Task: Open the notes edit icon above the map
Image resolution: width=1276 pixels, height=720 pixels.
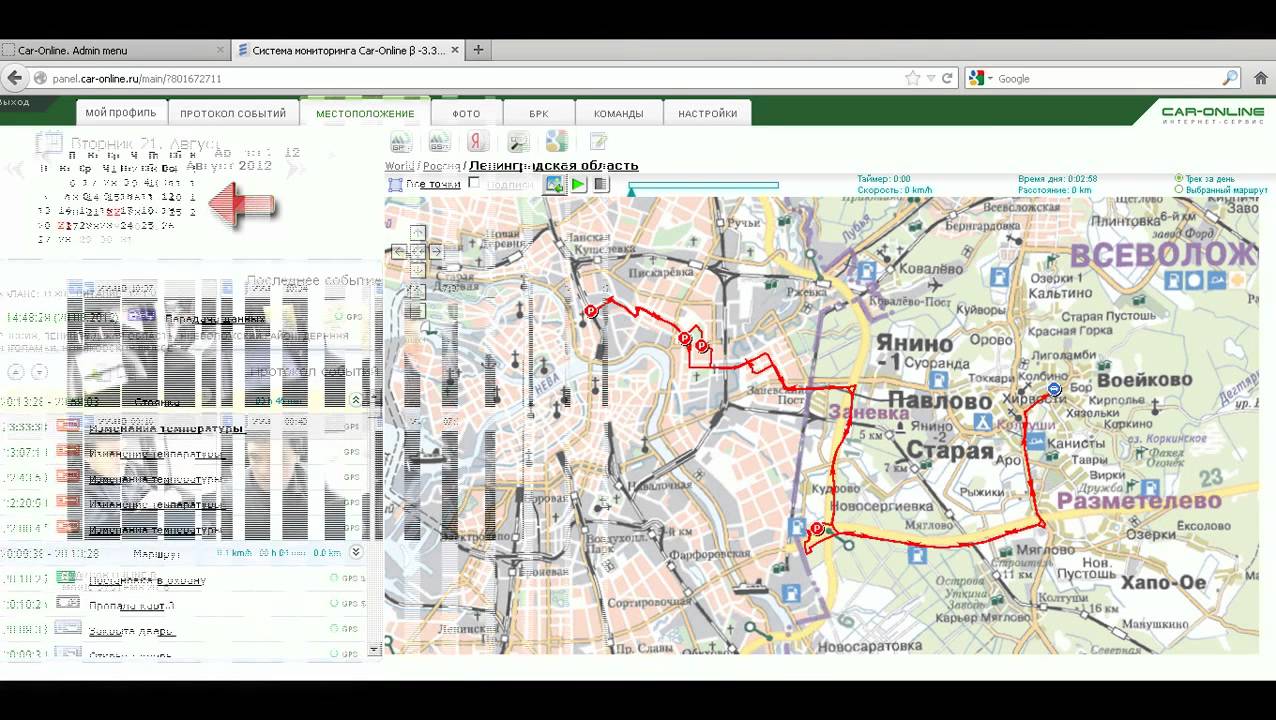Action: pyautogui.click(x=597, y=141)
